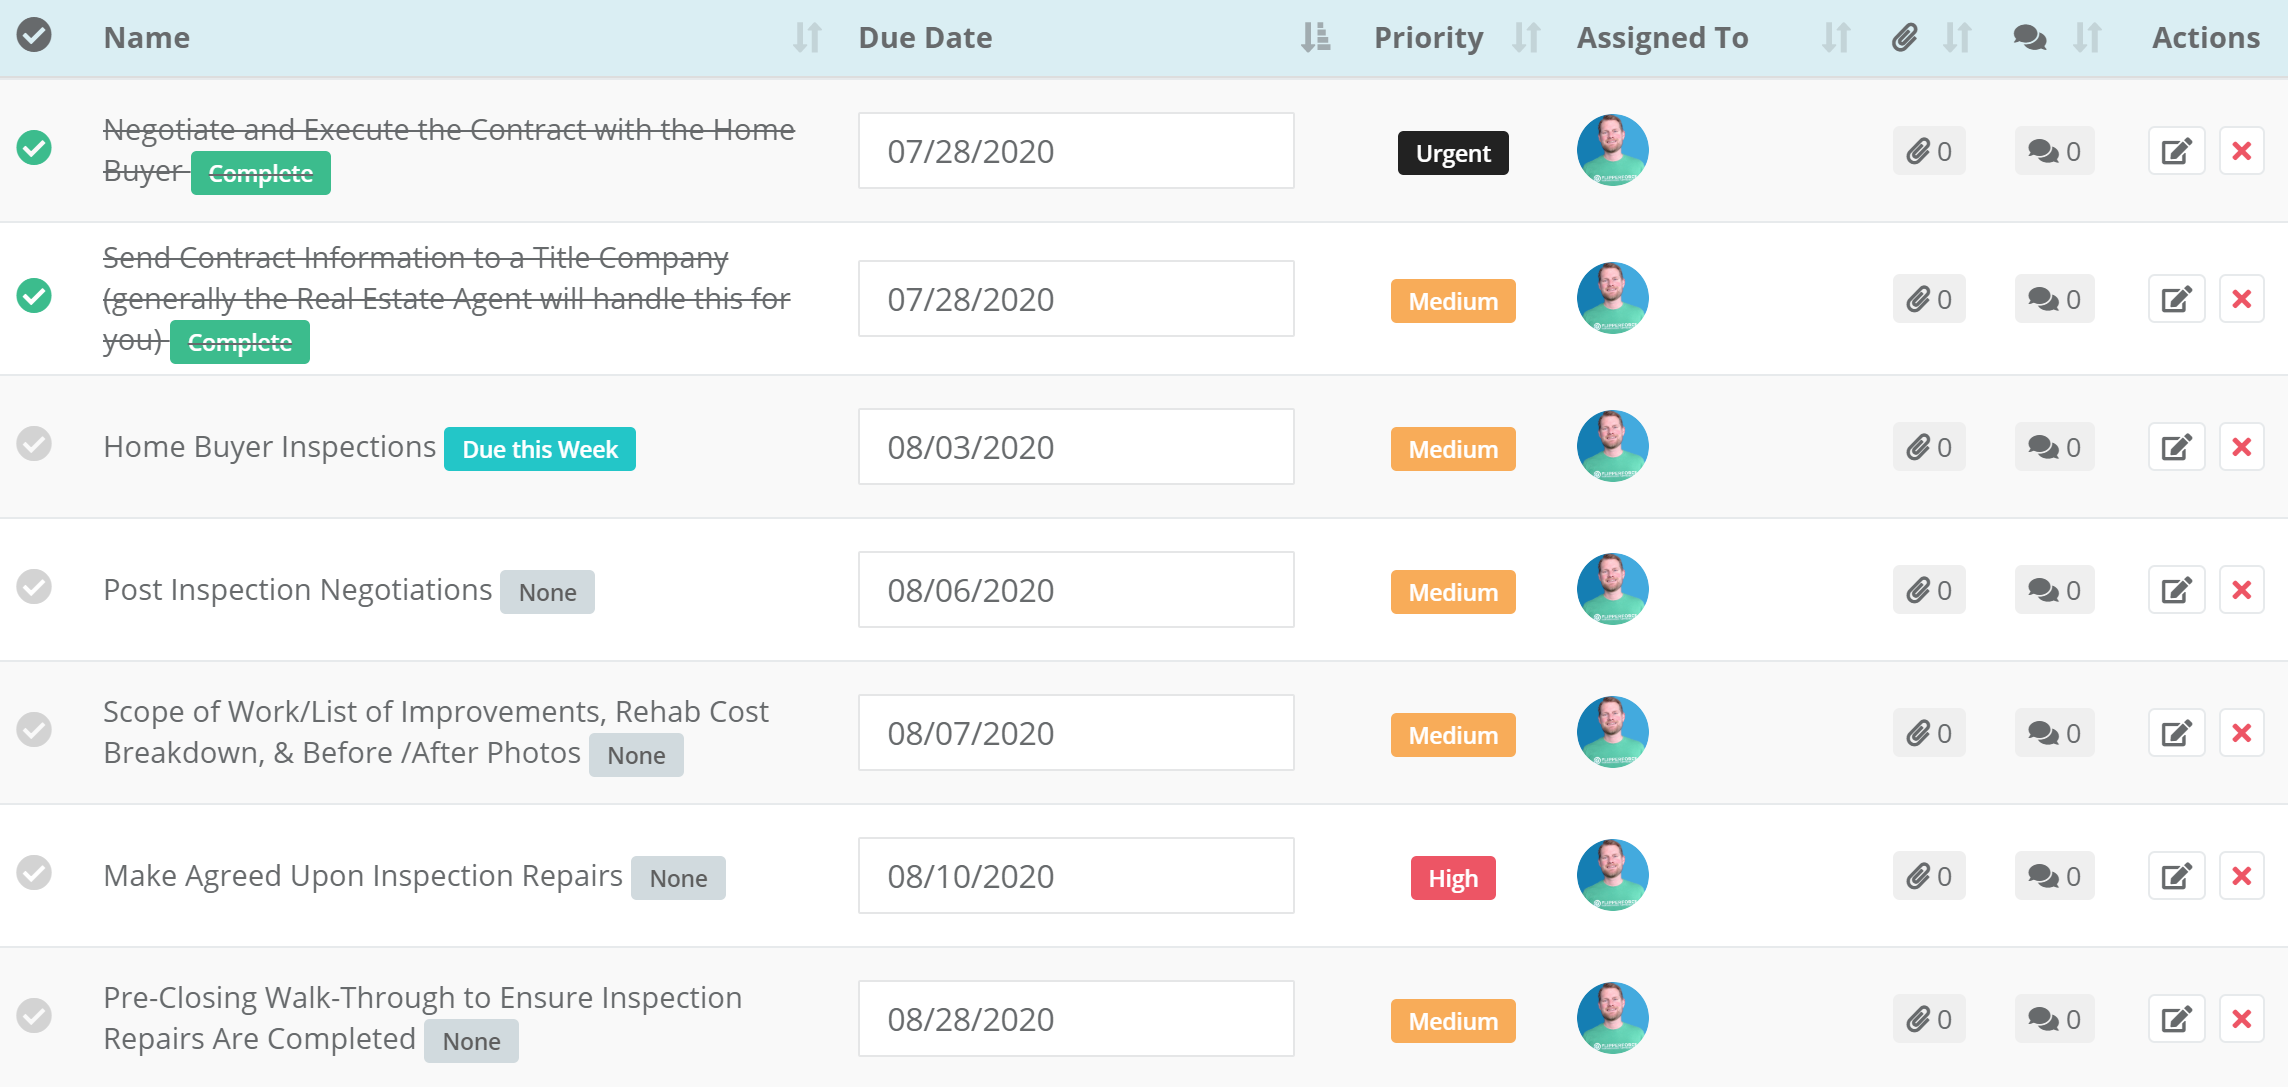Delete the Send Contract Information task
Viewport: 2289px width, 1087px height.
[2241, 299]
